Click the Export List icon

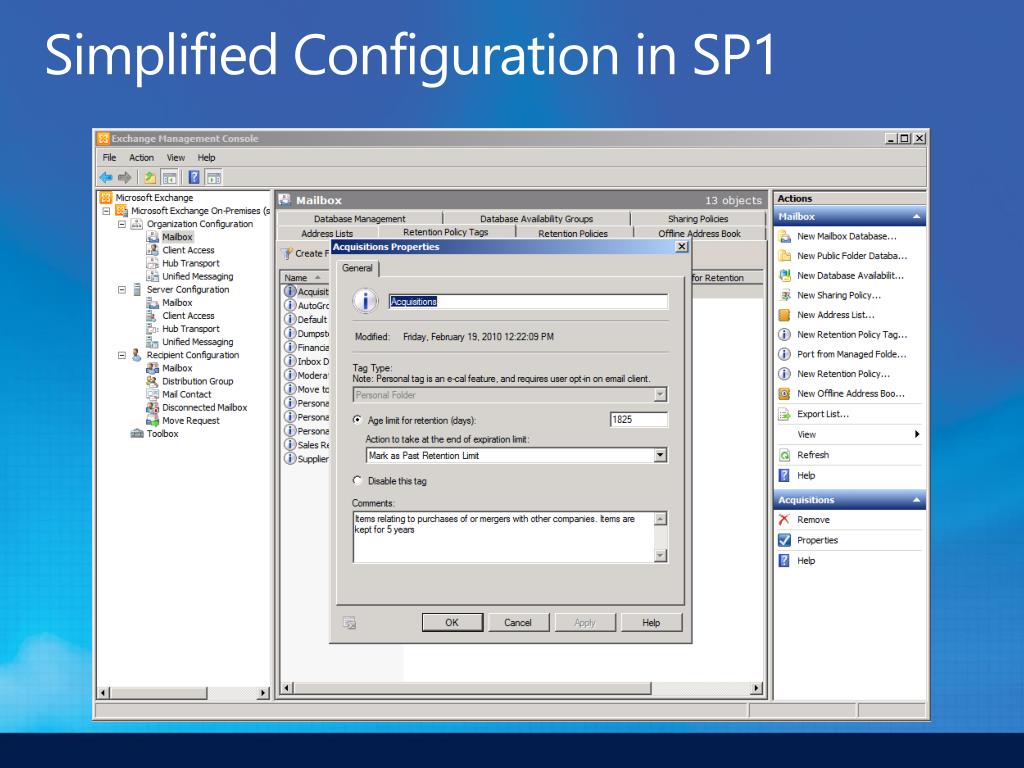785,414
